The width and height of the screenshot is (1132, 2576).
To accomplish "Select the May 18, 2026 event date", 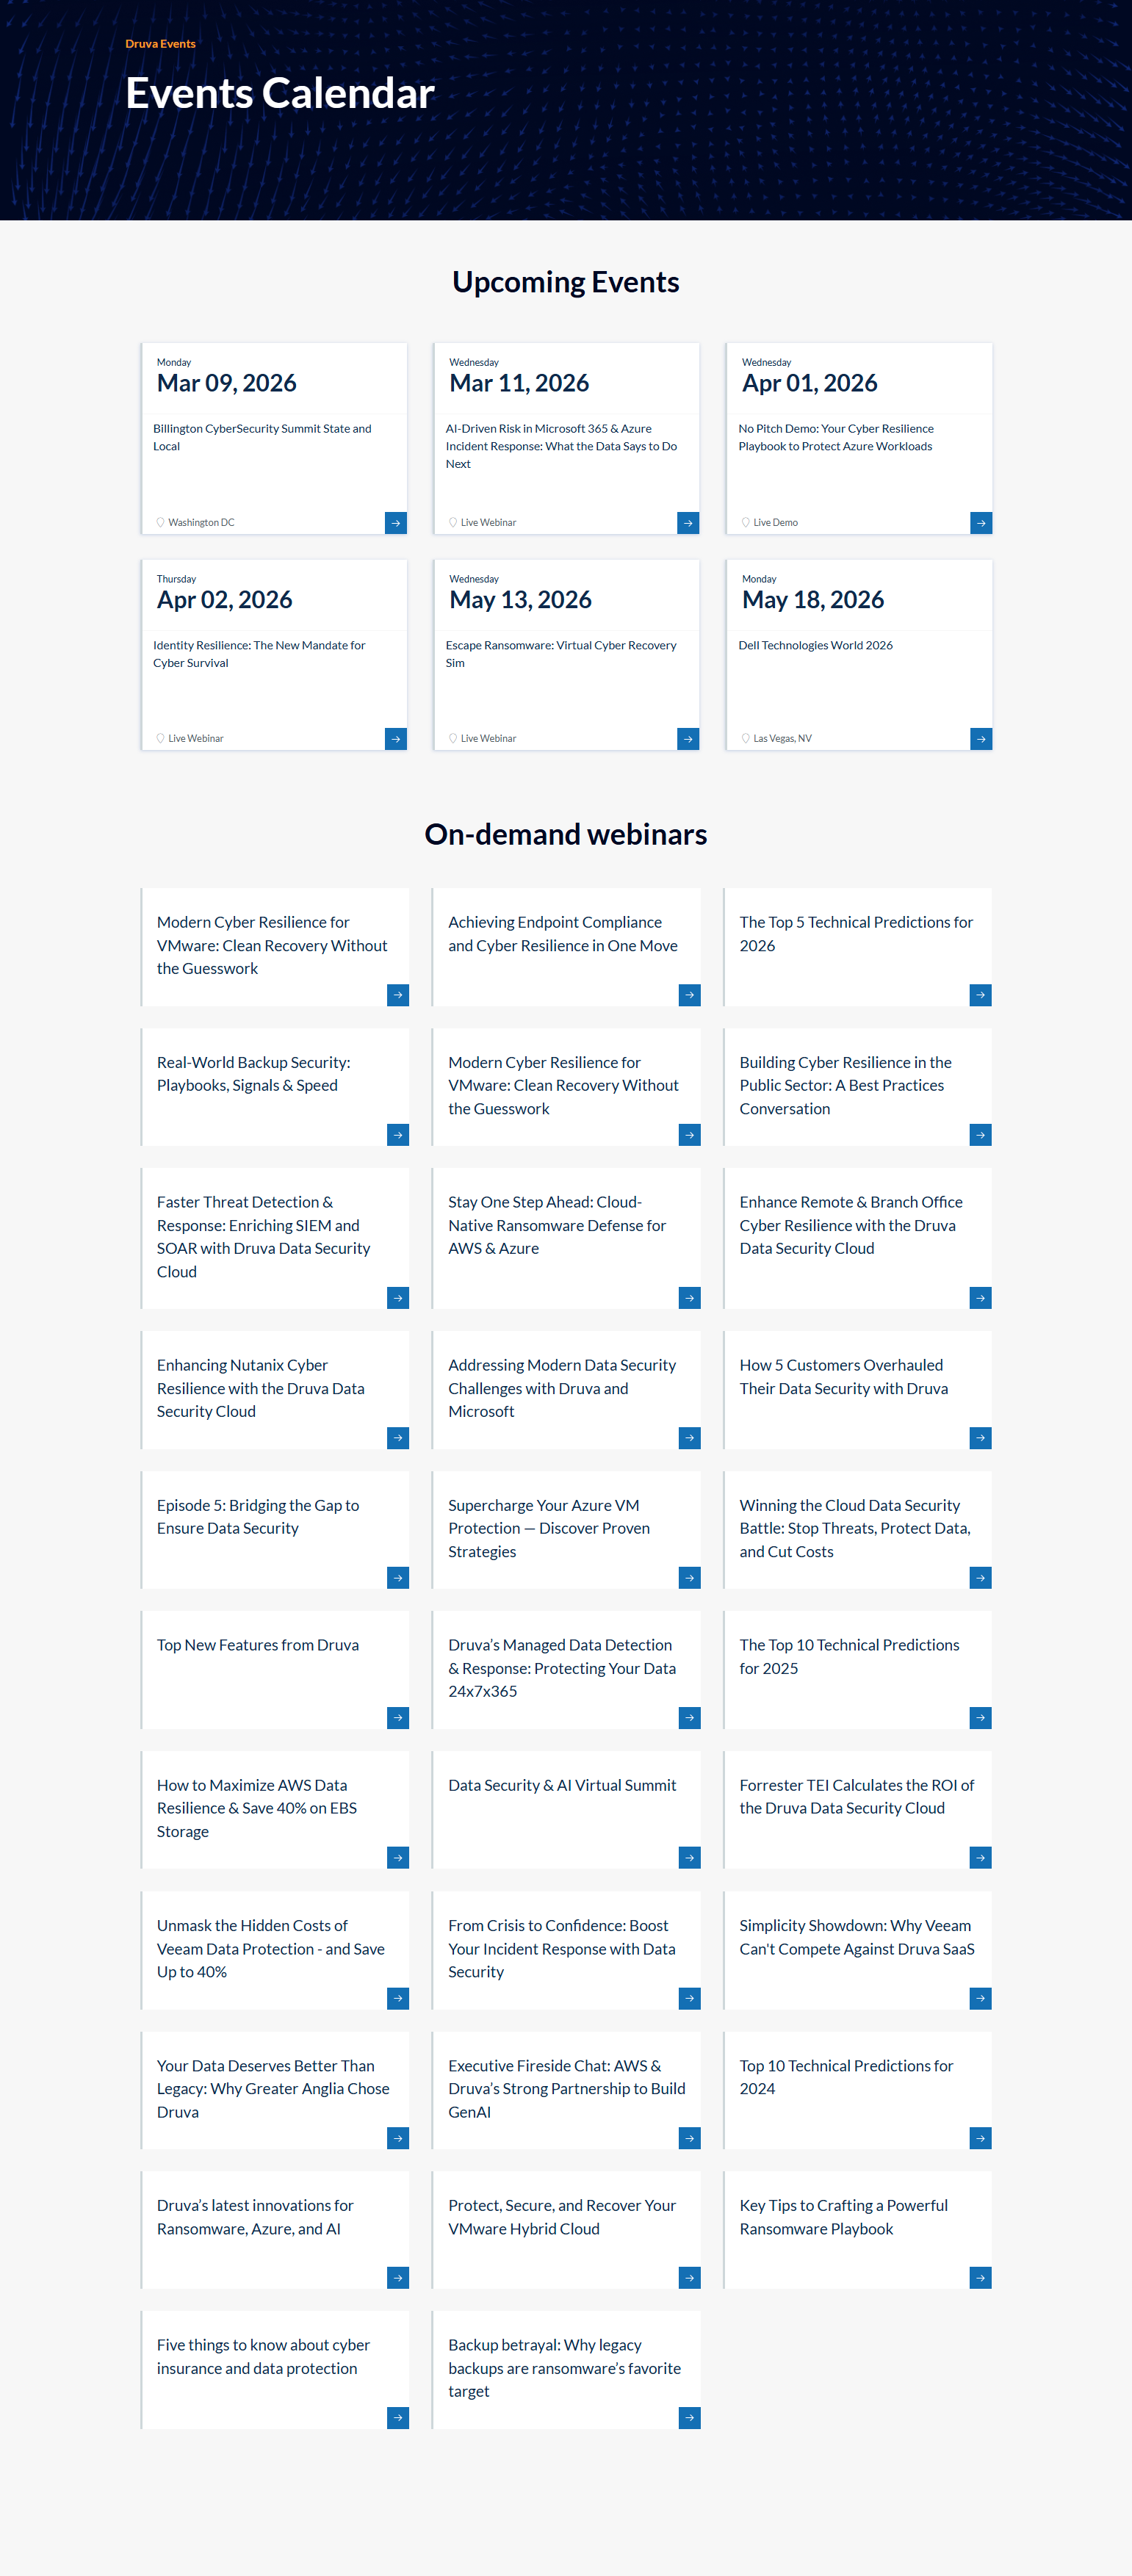I will (813, 600).
